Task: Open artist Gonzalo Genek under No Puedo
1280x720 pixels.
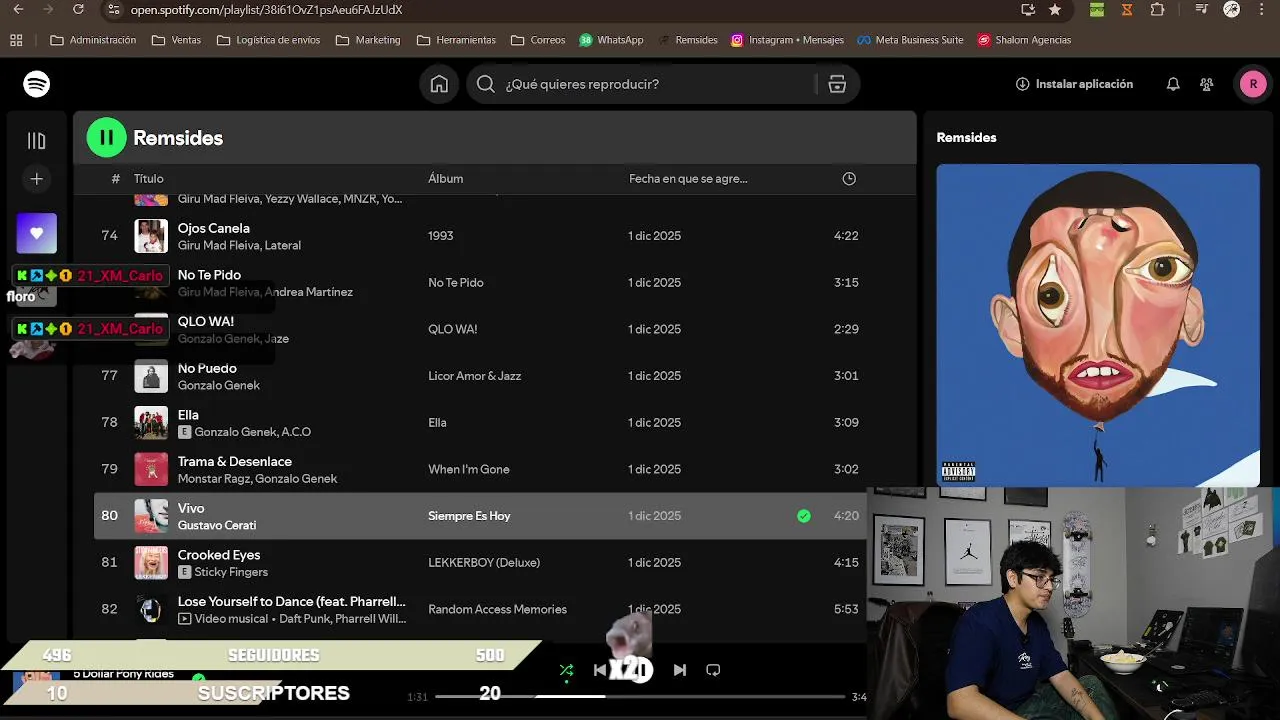Action: (219, 386)
